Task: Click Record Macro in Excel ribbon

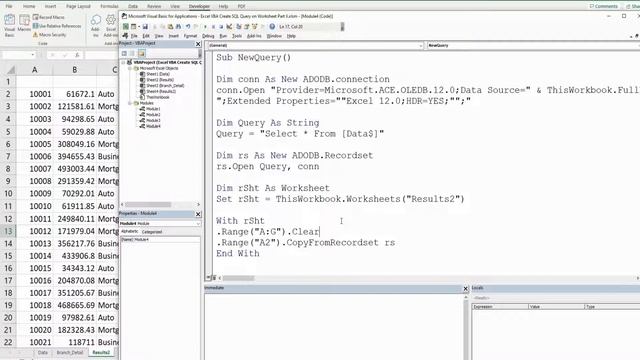Action: (x=49, y=17)
